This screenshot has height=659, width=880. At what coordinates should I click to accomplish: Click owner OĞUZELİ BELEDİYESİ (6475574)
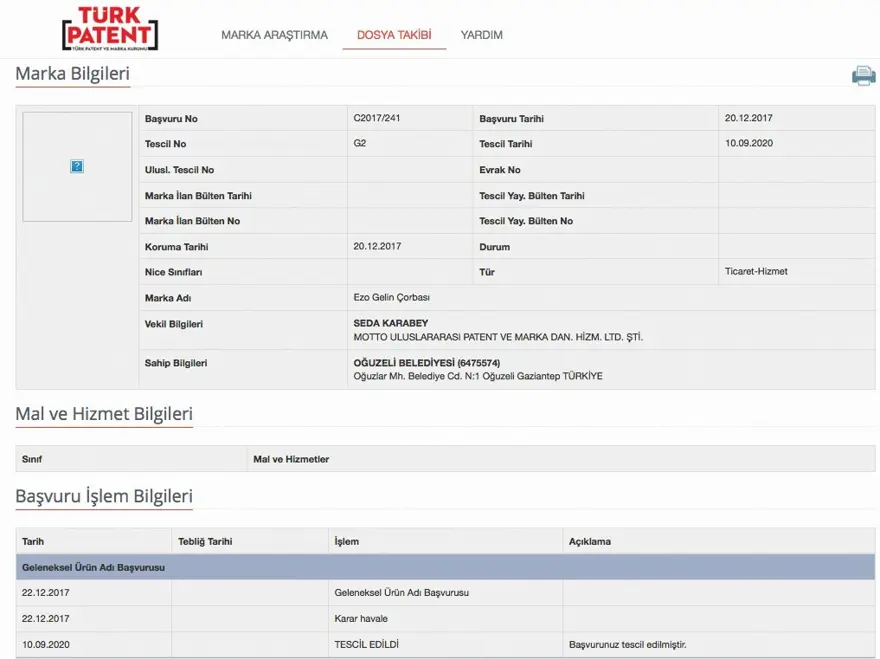pos(426,362)
